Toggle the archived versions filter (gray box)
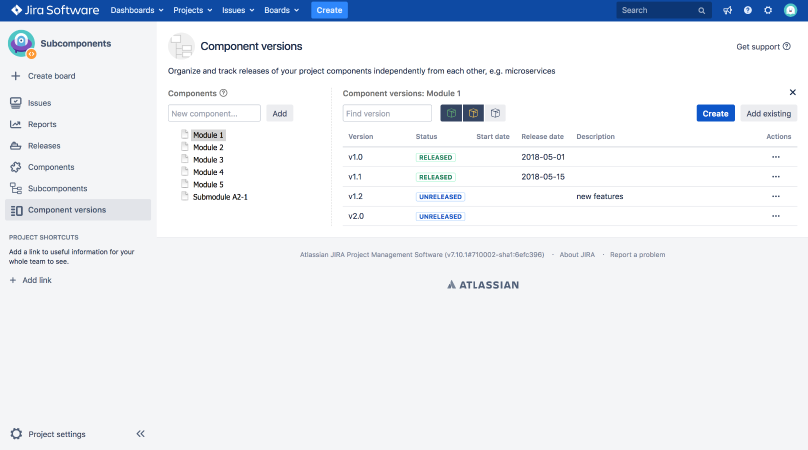The image size is (808, 450). [x=495, y=113]
